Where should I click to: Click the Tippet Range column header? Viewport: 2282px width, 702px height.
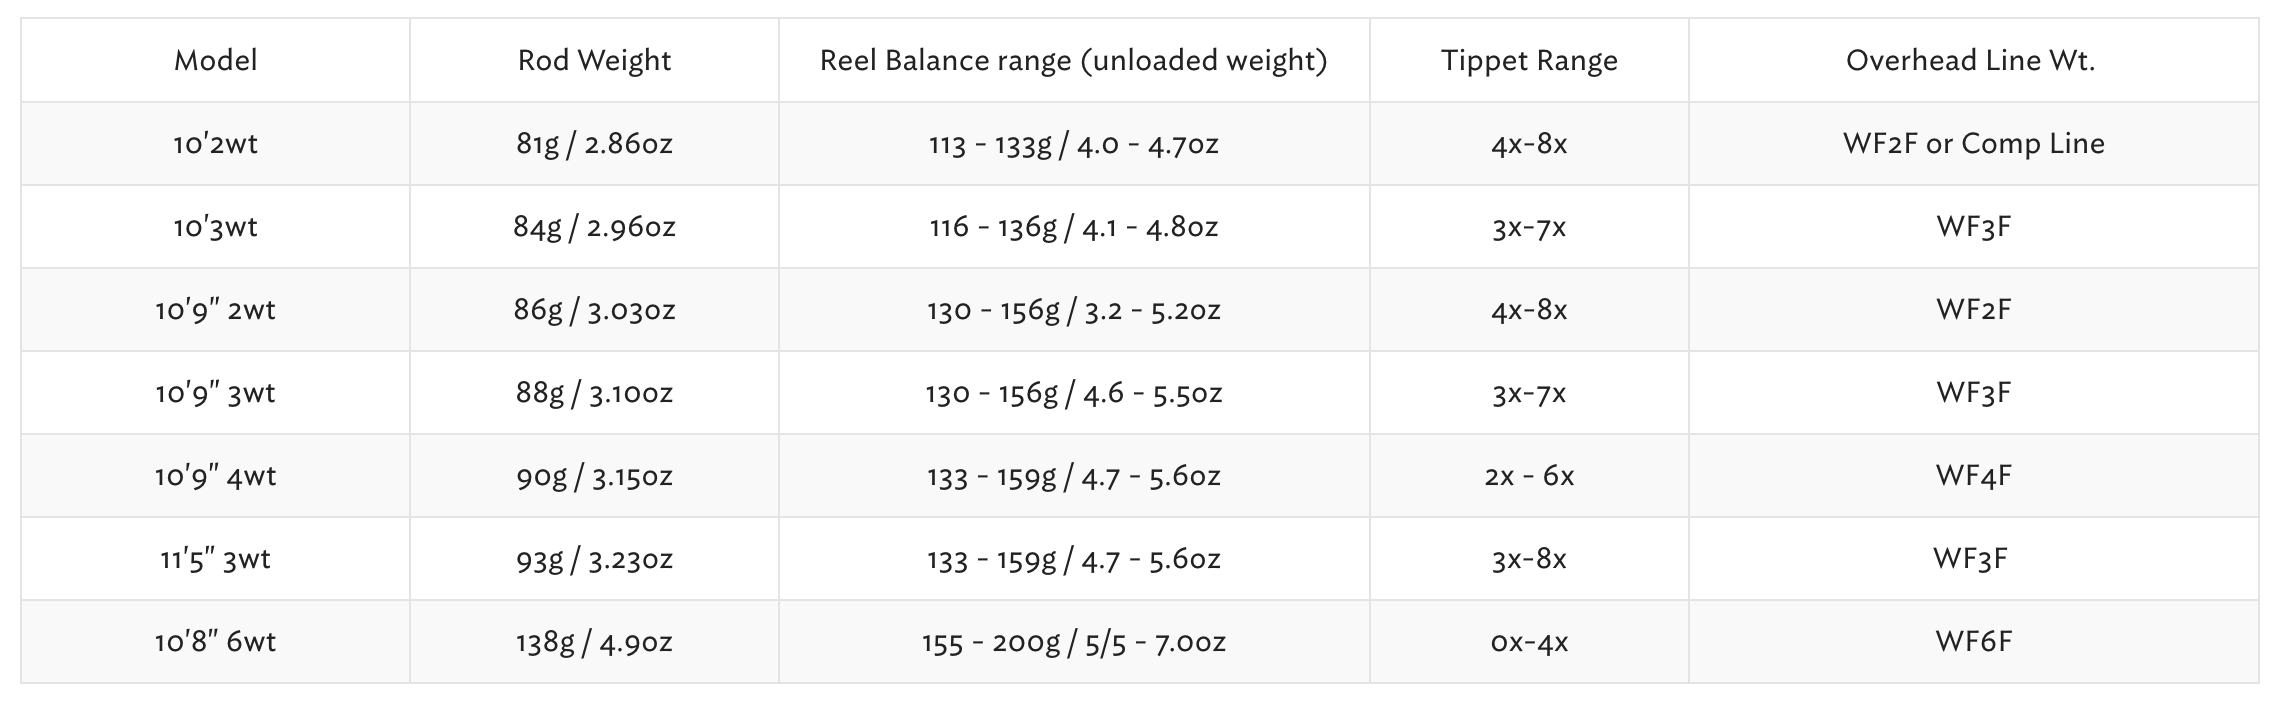pyautogui.click(x=1528, y=61)
